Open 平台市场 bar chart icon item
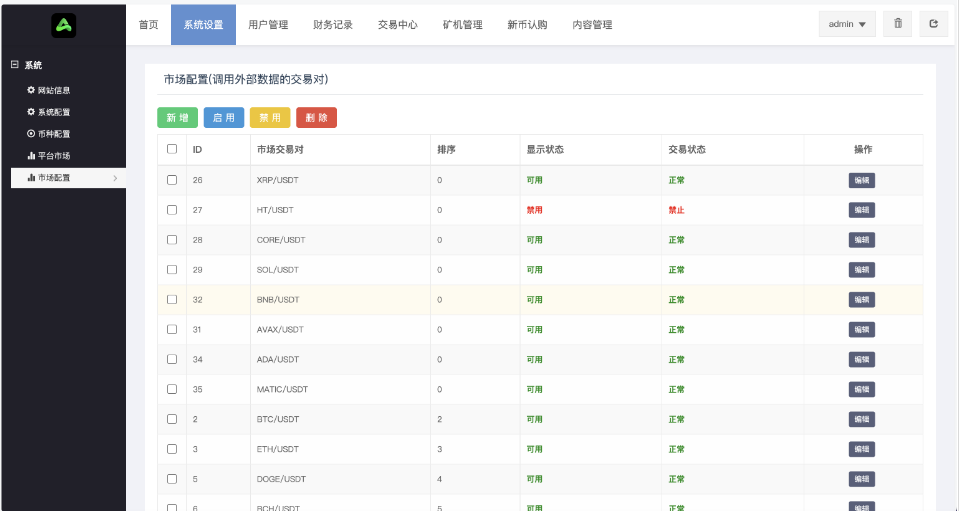Viewport: 959px width, 511px height. (31, 156)
